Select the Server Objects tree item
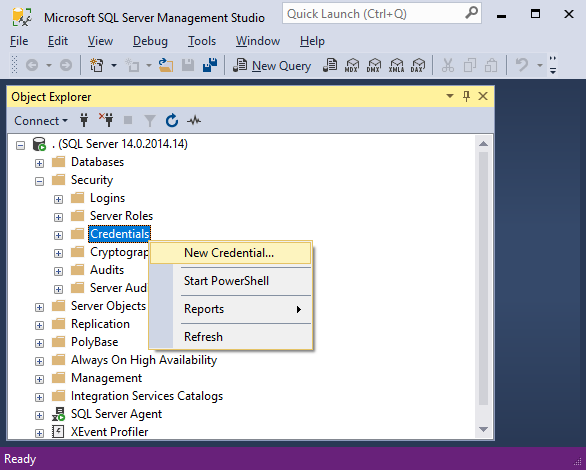This screenshot has height=470, width=586. pyautogui.click(x=108, y=306)
